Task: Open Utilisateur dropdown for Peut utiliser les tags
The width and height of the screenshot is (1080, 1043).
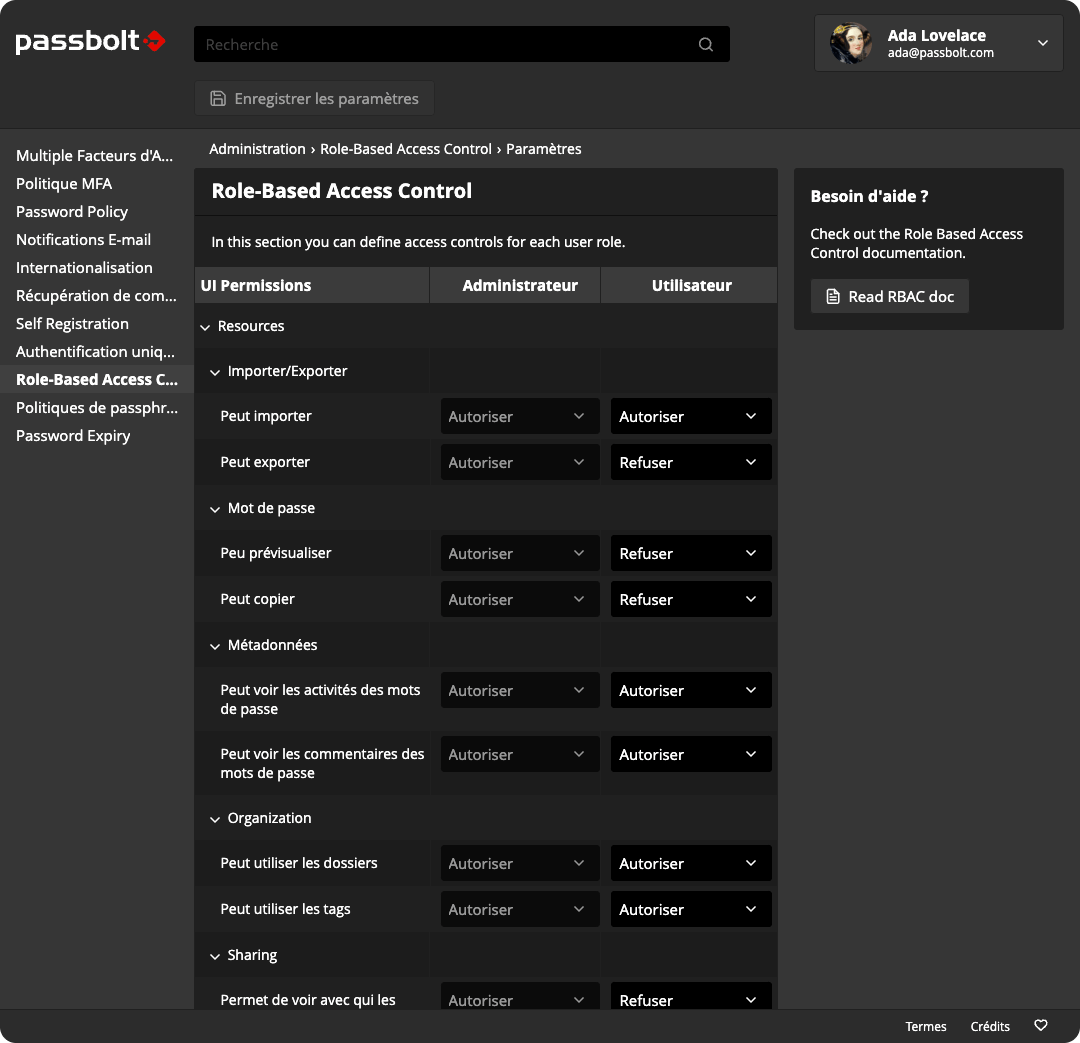Action: (691, 909)
